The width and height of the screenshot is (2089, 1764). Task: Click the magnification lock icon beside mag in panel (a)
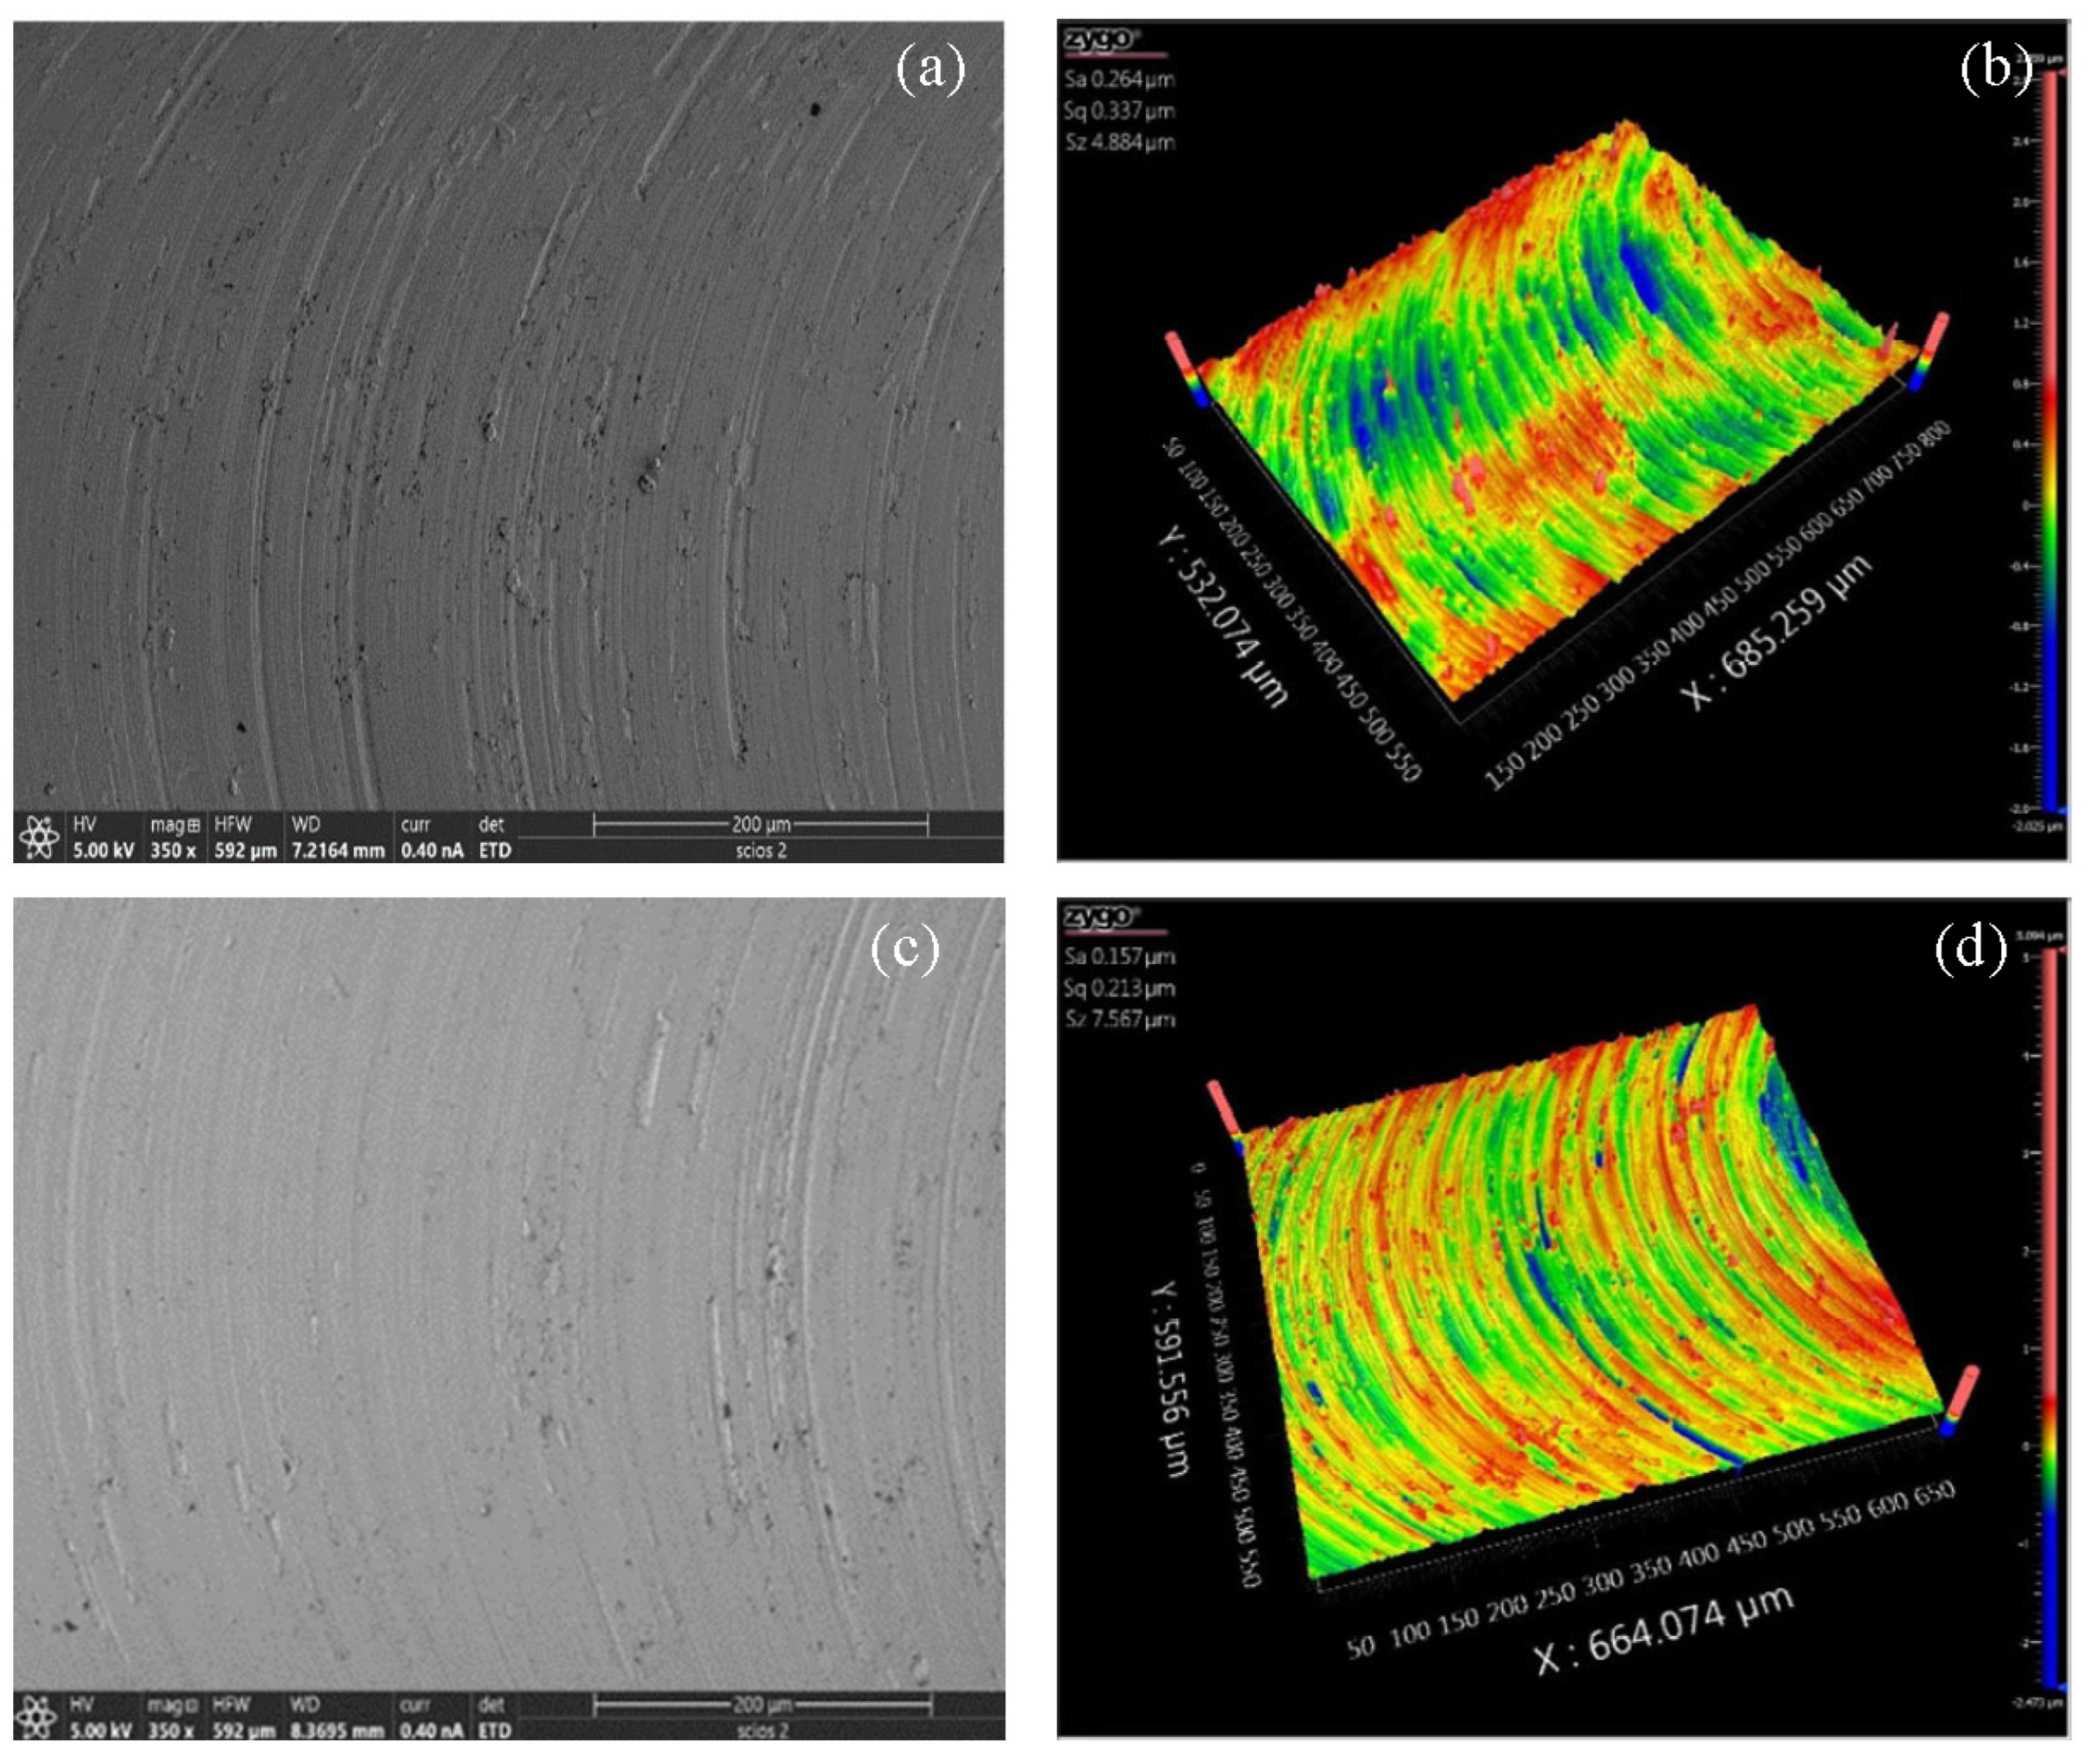click(x=193, y=825)
